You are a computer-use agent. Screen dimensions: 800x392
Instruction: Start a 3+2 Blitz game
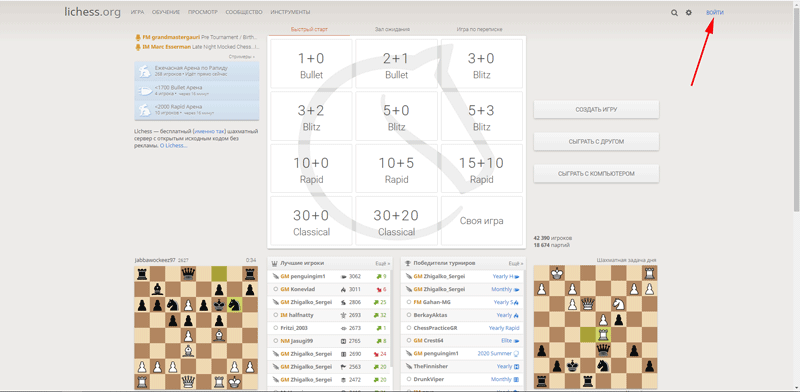click(311, 116)
